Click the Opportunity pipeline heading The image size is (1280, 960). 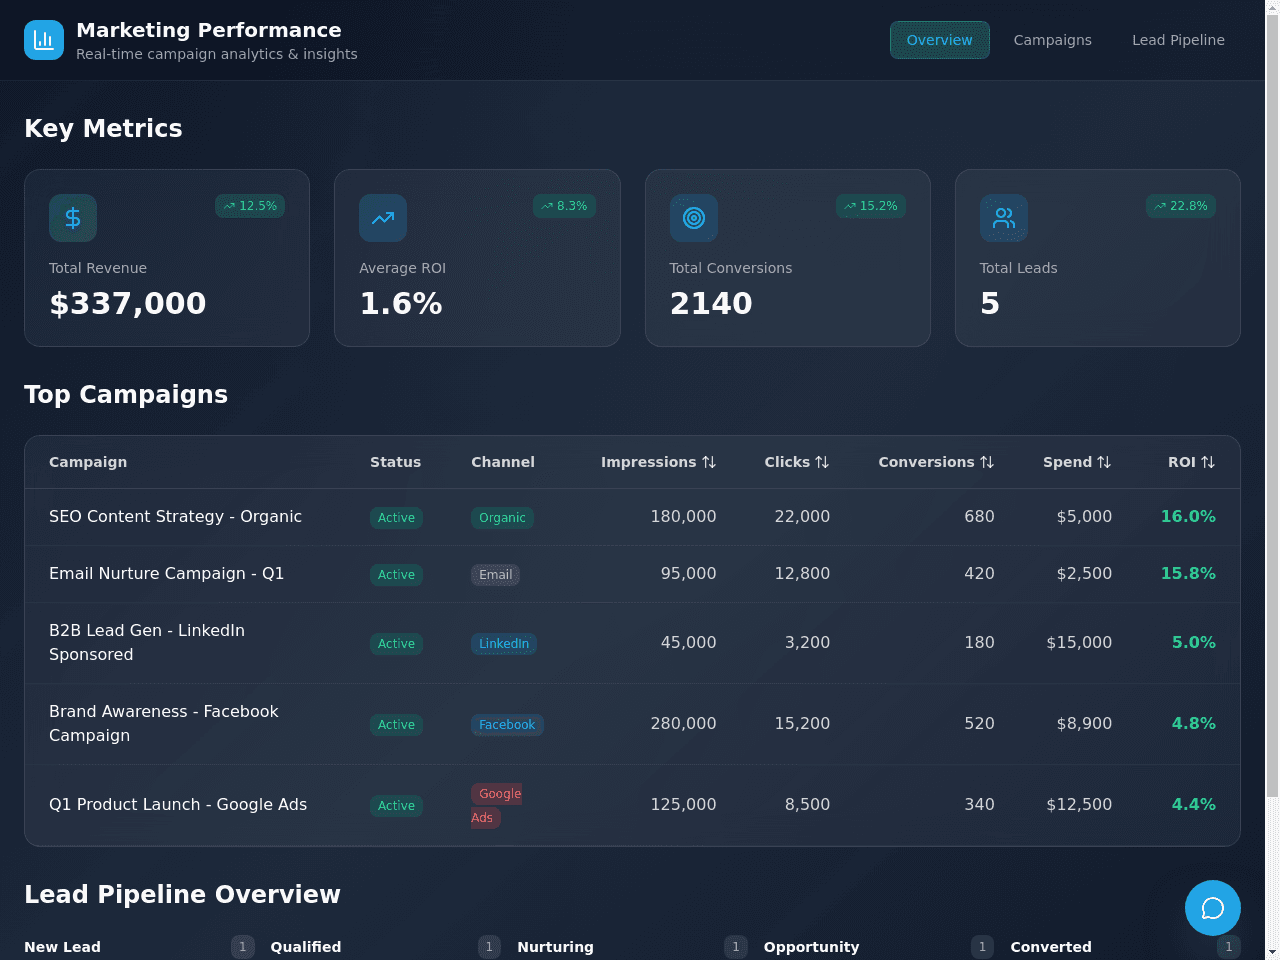[x=811, y=947]
